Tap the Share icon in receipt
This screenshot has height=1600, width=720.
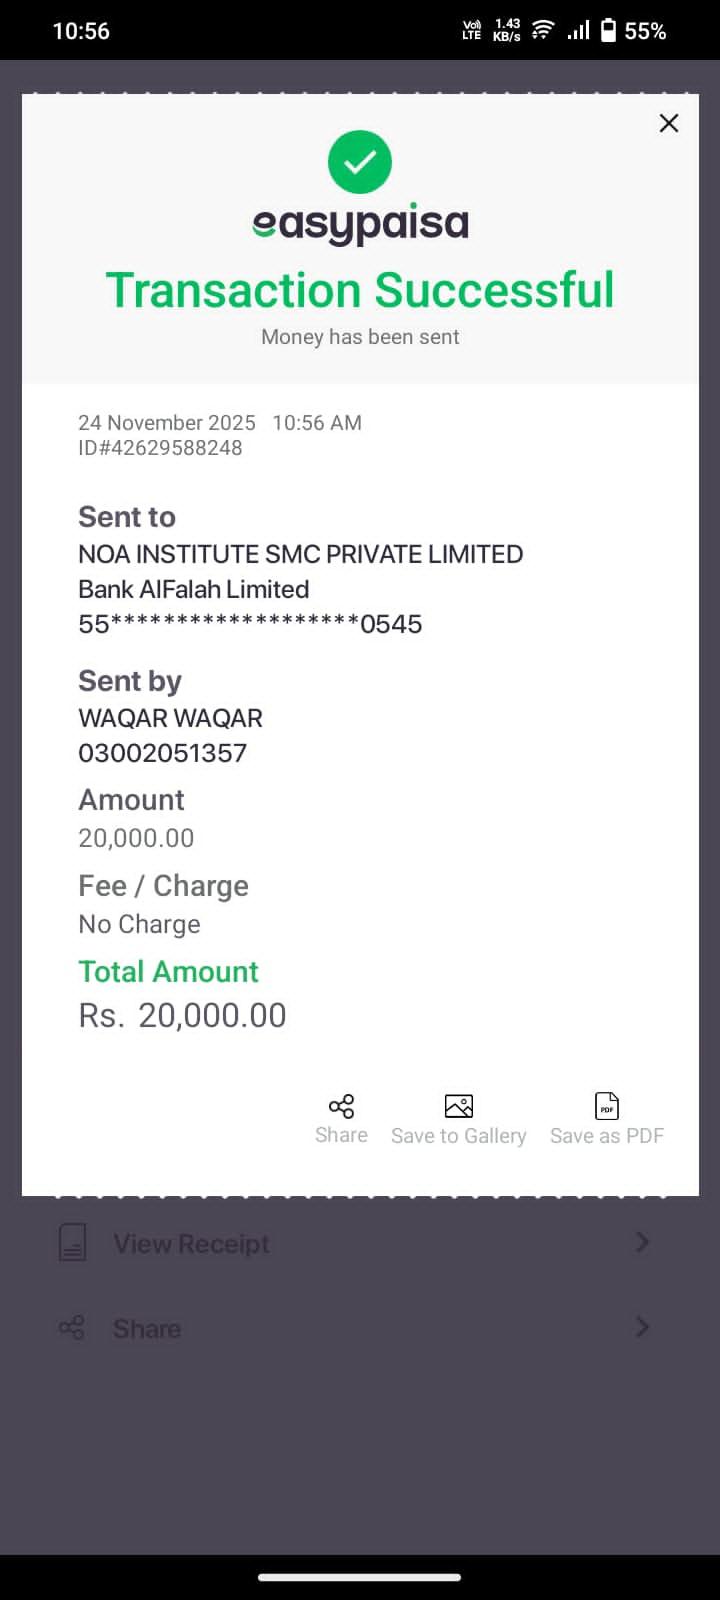click(x=341, y=1106)
